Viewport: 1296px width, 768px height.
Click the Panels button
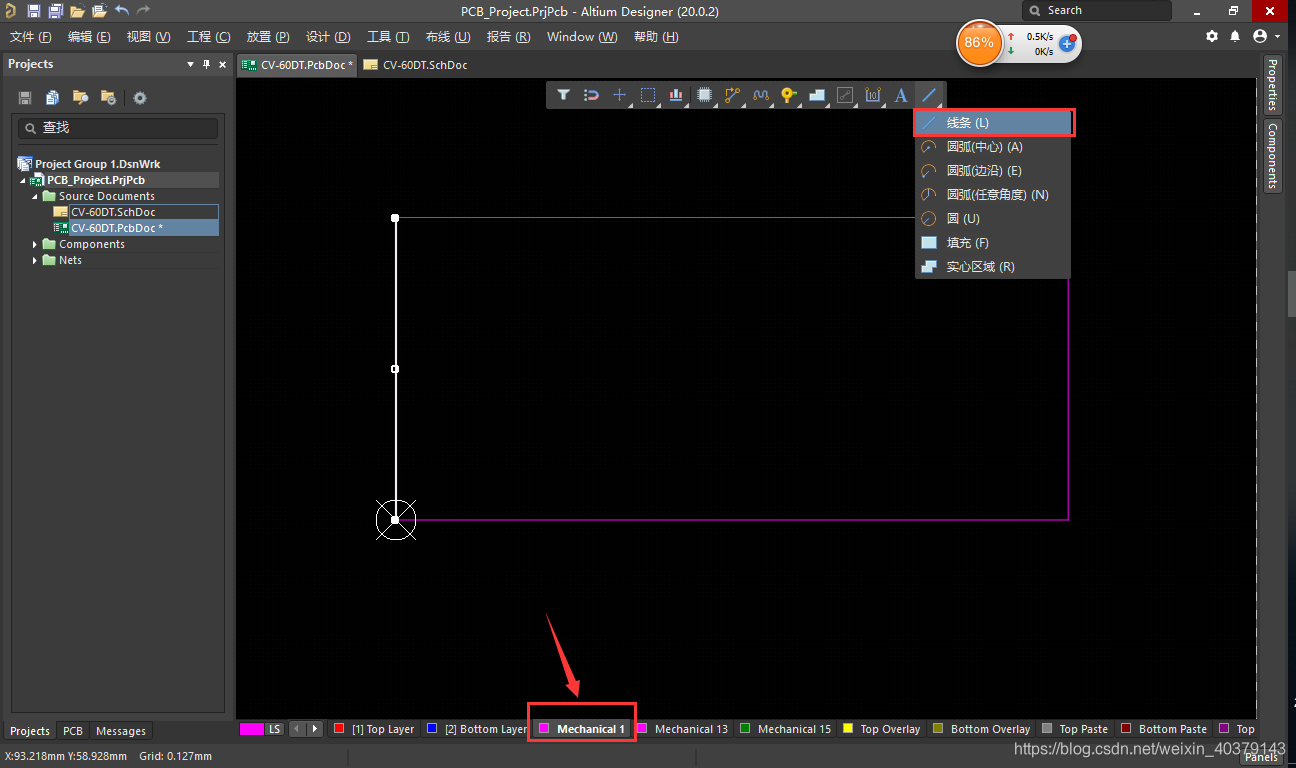(x=1261, y=757)
